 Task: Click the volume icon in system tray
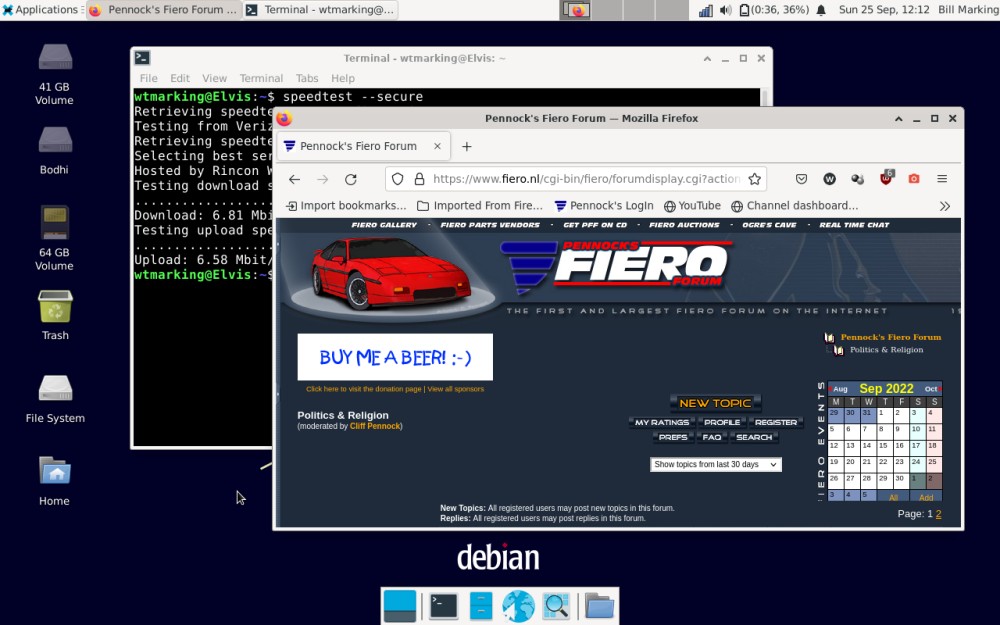(725, 10)
